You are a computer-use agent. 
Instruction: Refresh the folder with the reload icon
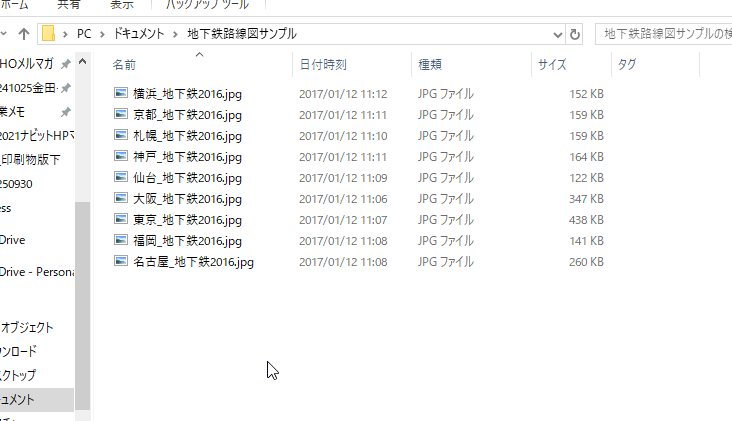pyautogui.click(x=575, y=34)
